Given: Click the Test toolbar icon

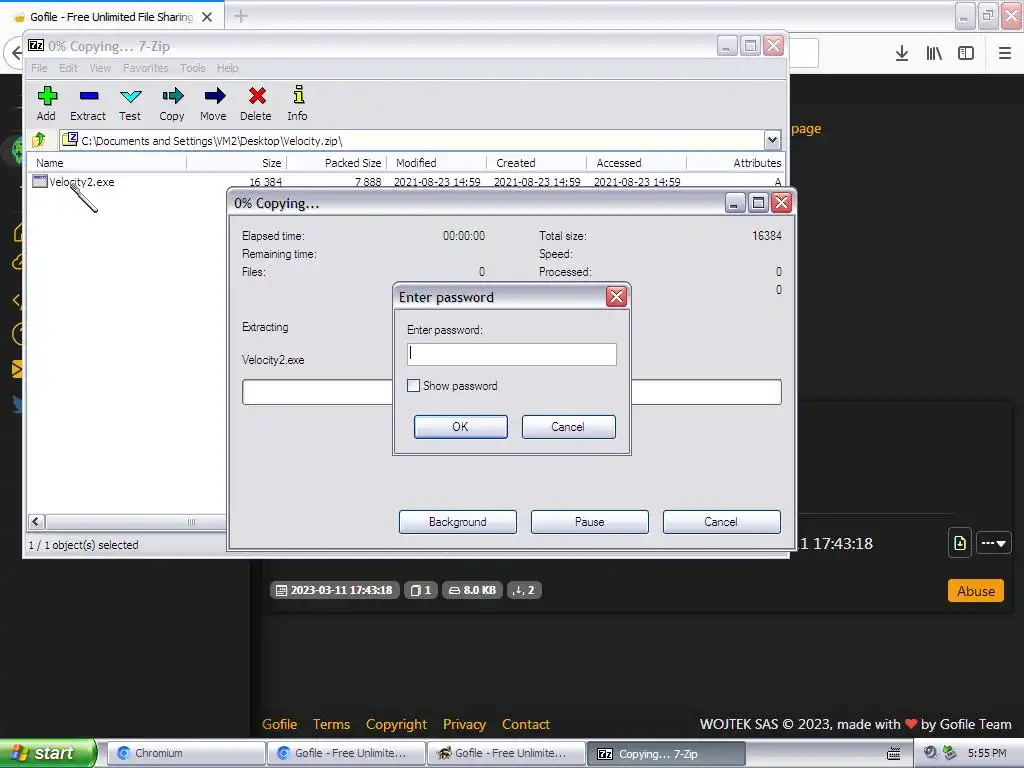Looking at the screenshot, I should coord(130,103).
